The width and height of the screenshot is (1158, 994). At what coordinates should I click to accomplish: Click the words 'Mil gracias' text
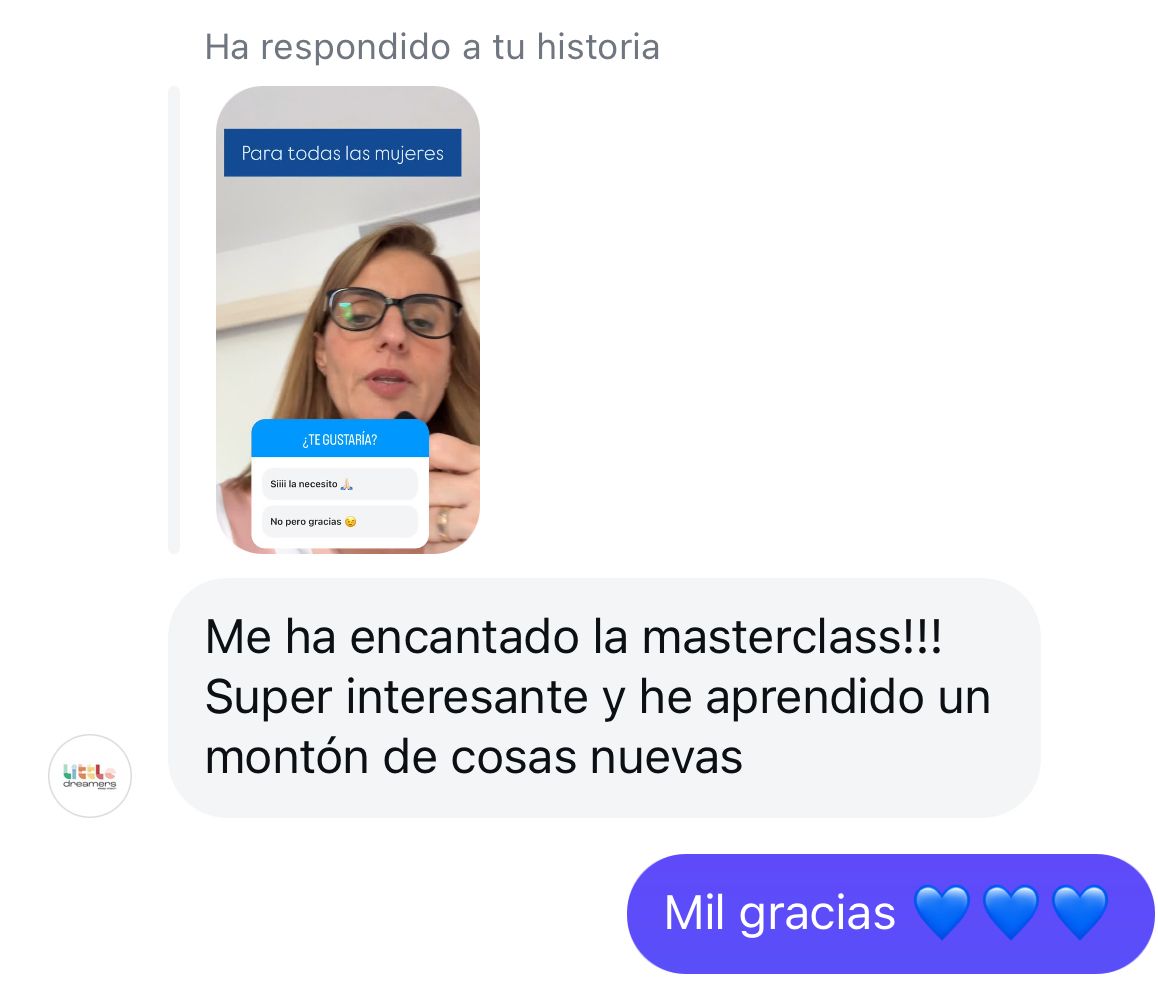tap(780, 914)
